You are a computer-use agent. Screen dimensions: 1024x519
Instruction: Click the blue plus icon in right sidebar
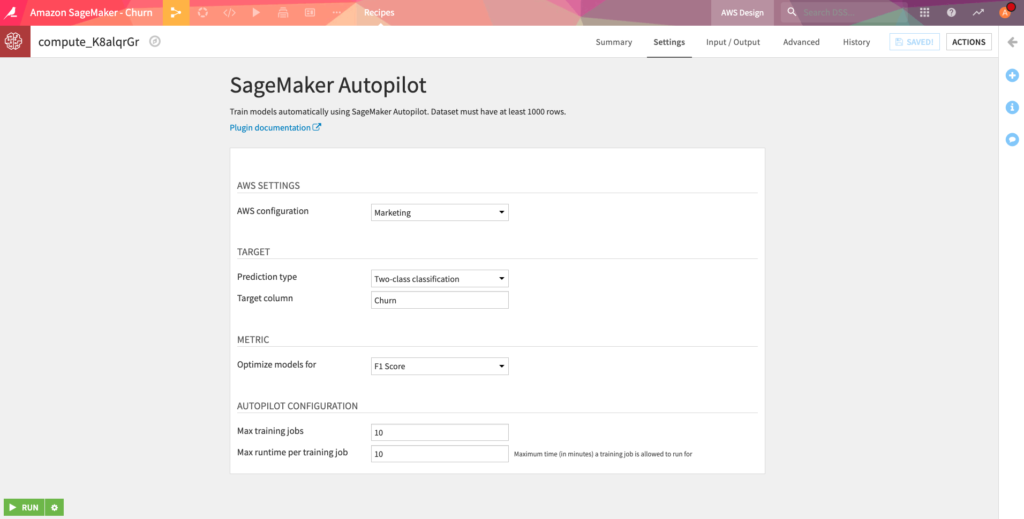click(1012, 75)
